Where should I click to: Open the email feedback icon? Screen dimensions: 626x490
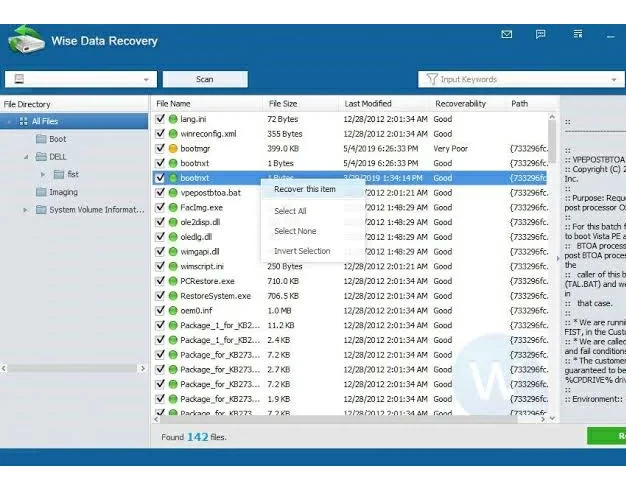tap(507, 34)
